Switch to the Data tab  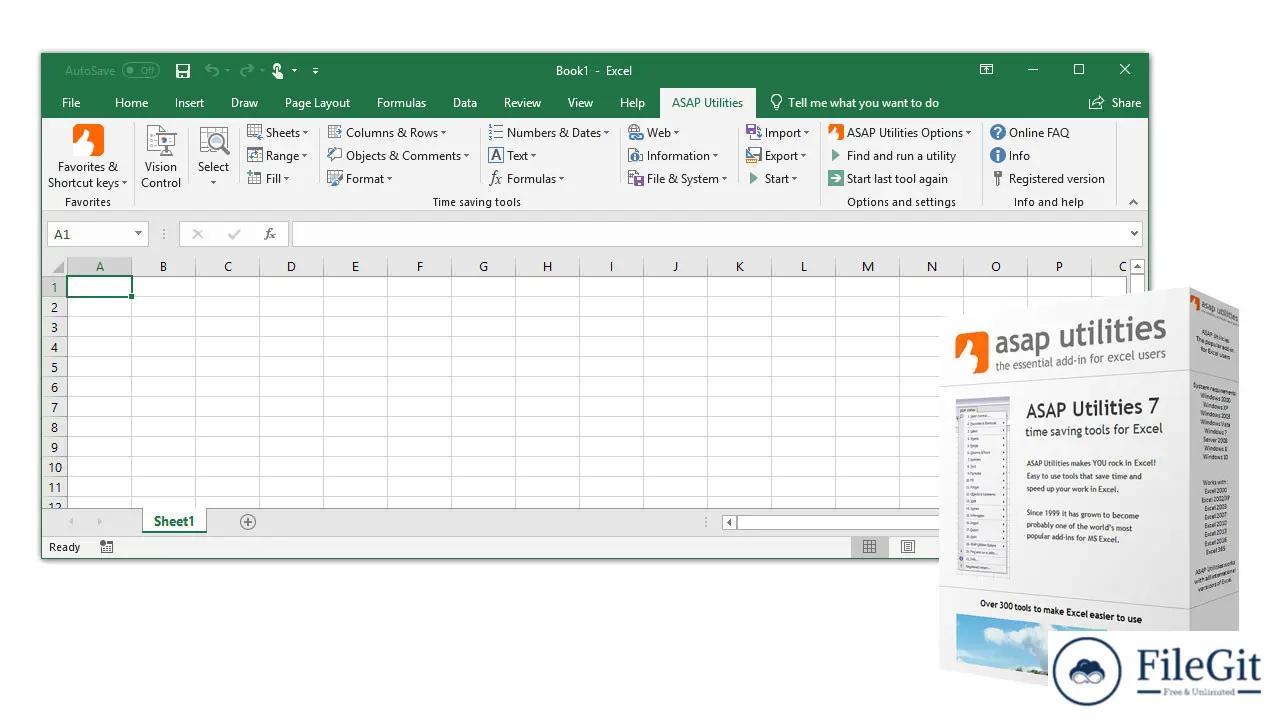tap(464, 103)
